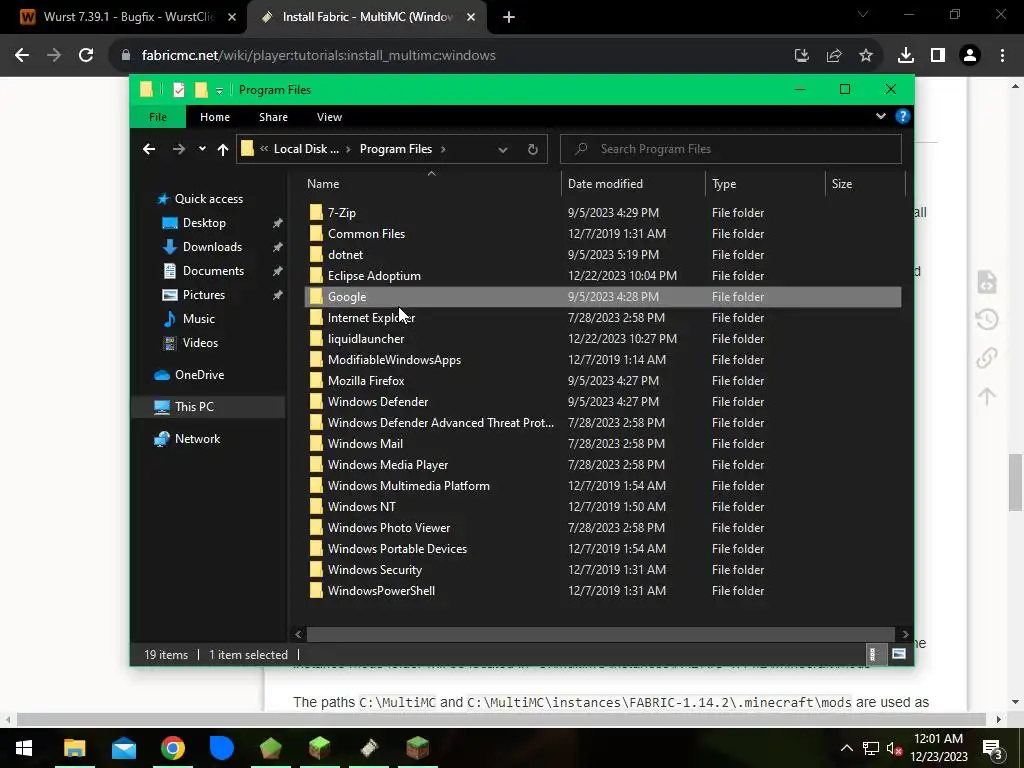Select the ModifiableWindowsApps folder
Viewport: 1024px width, 768px height.
click(x=394, y=360)
